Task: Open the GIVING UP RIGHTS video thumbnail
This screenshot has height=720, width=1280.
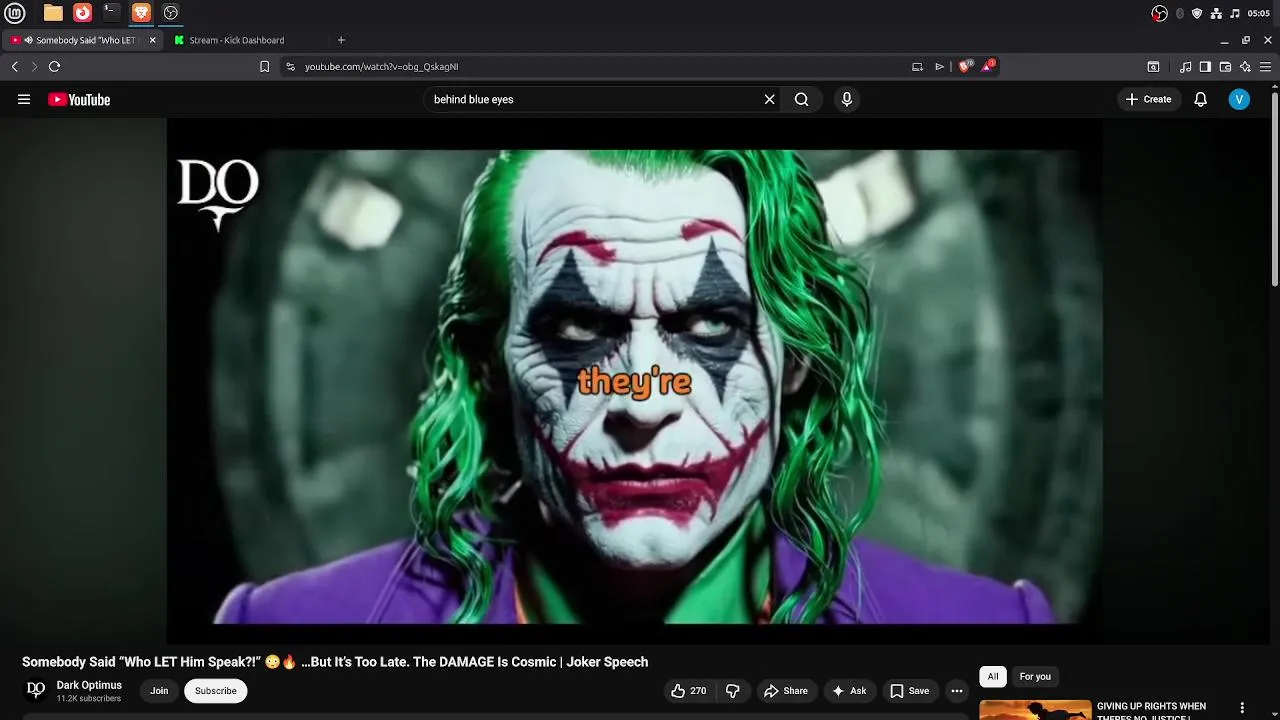Action: [x=1035, y=710]
